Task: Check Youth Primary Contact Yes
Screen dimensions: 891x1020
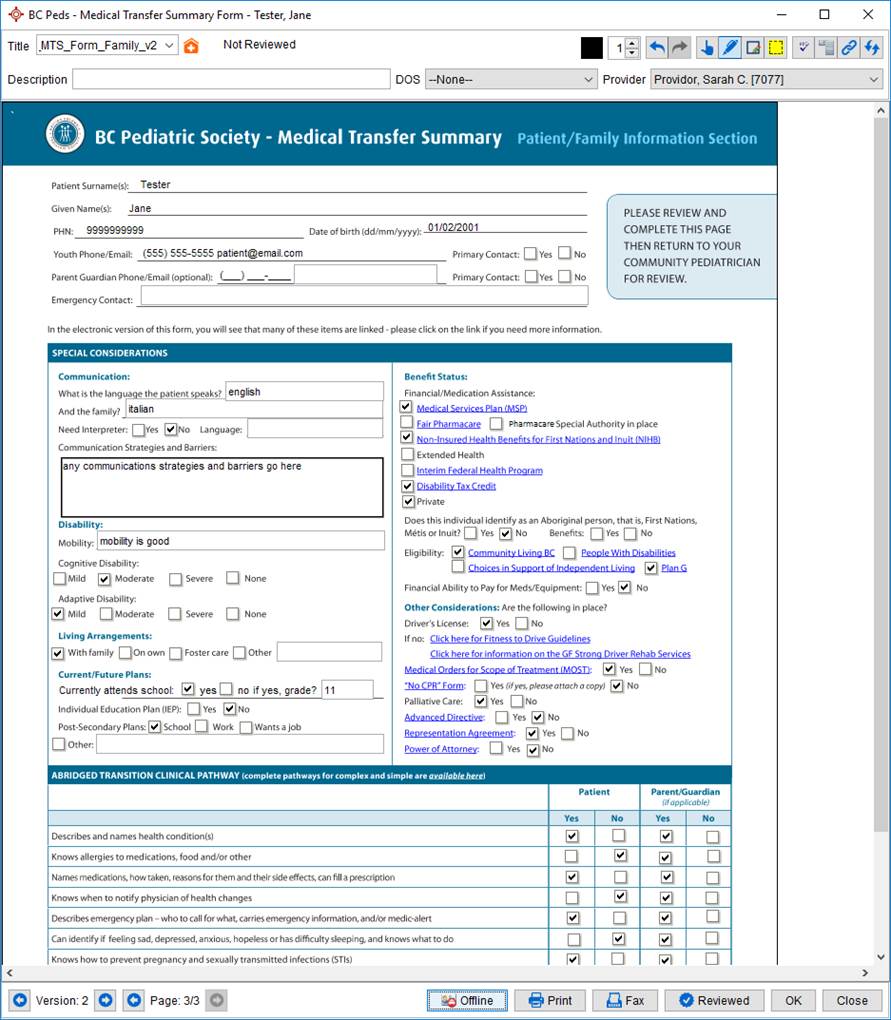Action: pos(531,253)
